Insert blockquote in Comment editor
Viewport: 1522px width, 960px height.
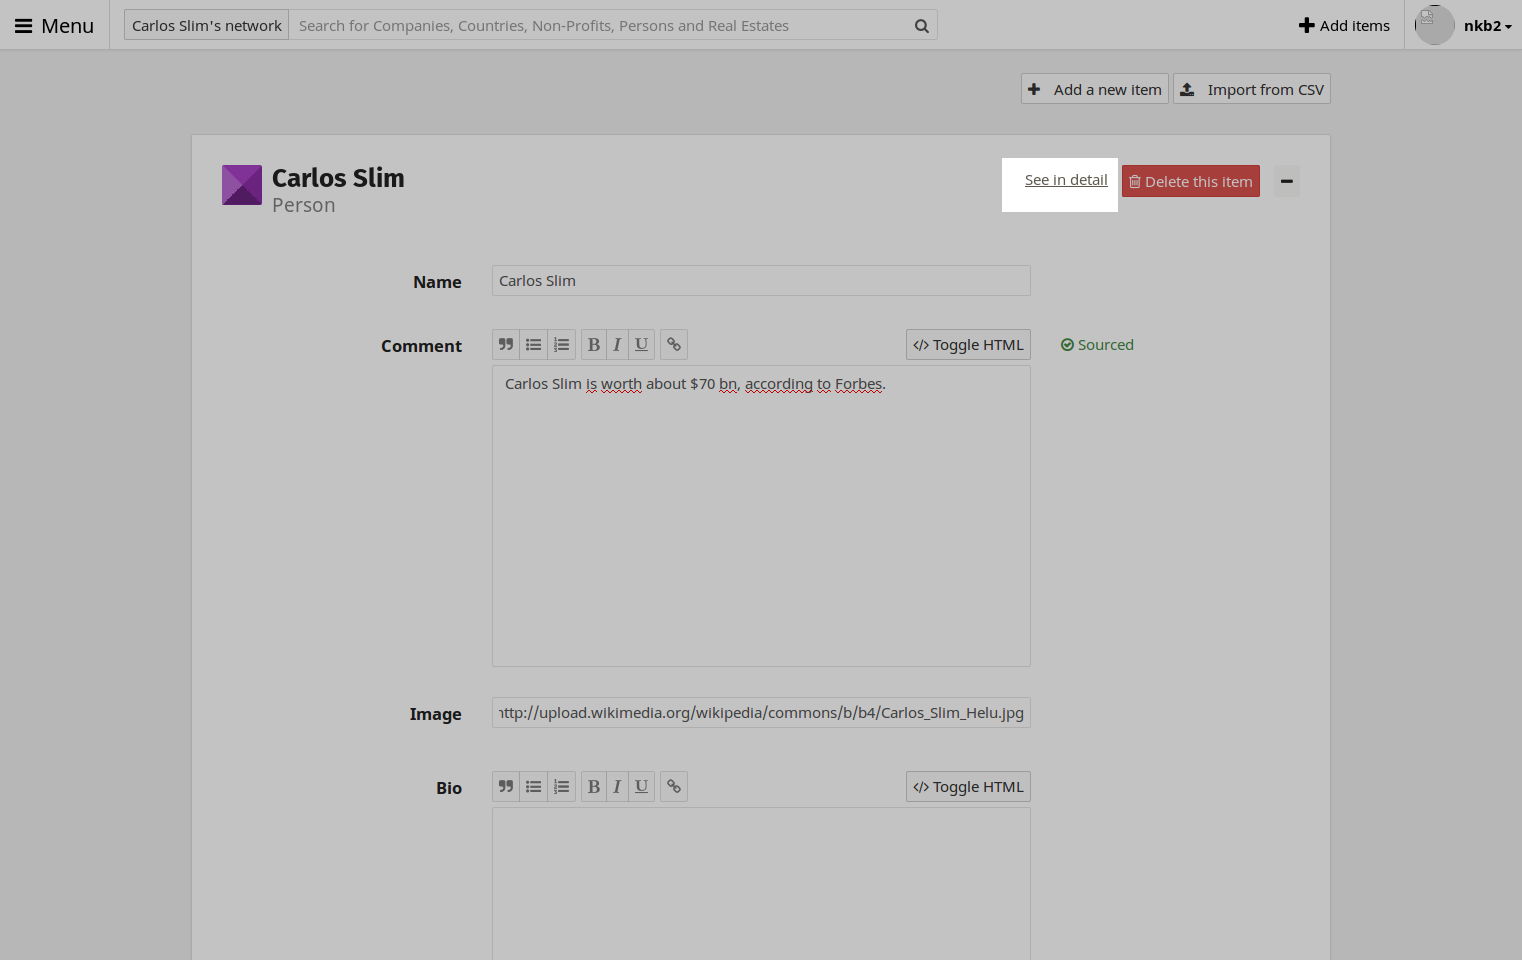pos(506,345)
